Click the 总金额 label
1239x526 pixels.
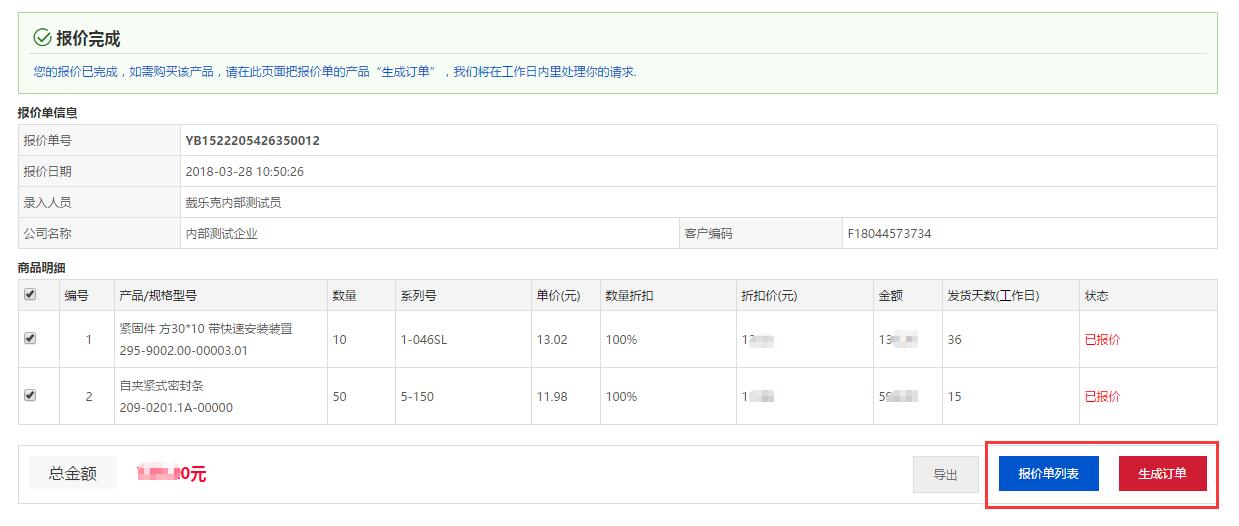[x=73, y=474]
